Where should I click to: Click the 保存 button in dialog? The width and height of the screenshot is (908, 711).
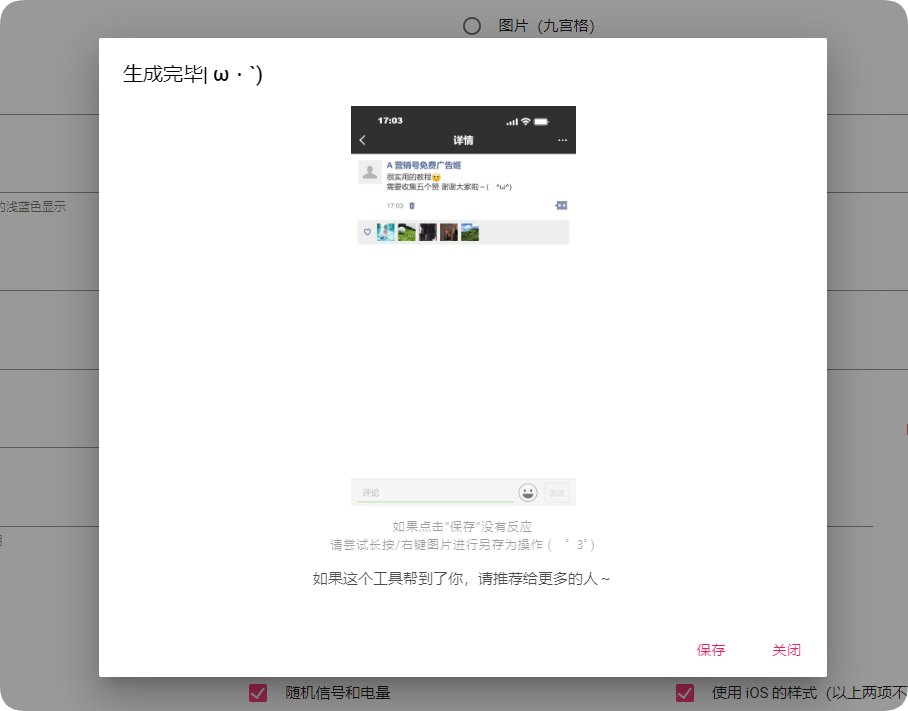tap(711, 650)
